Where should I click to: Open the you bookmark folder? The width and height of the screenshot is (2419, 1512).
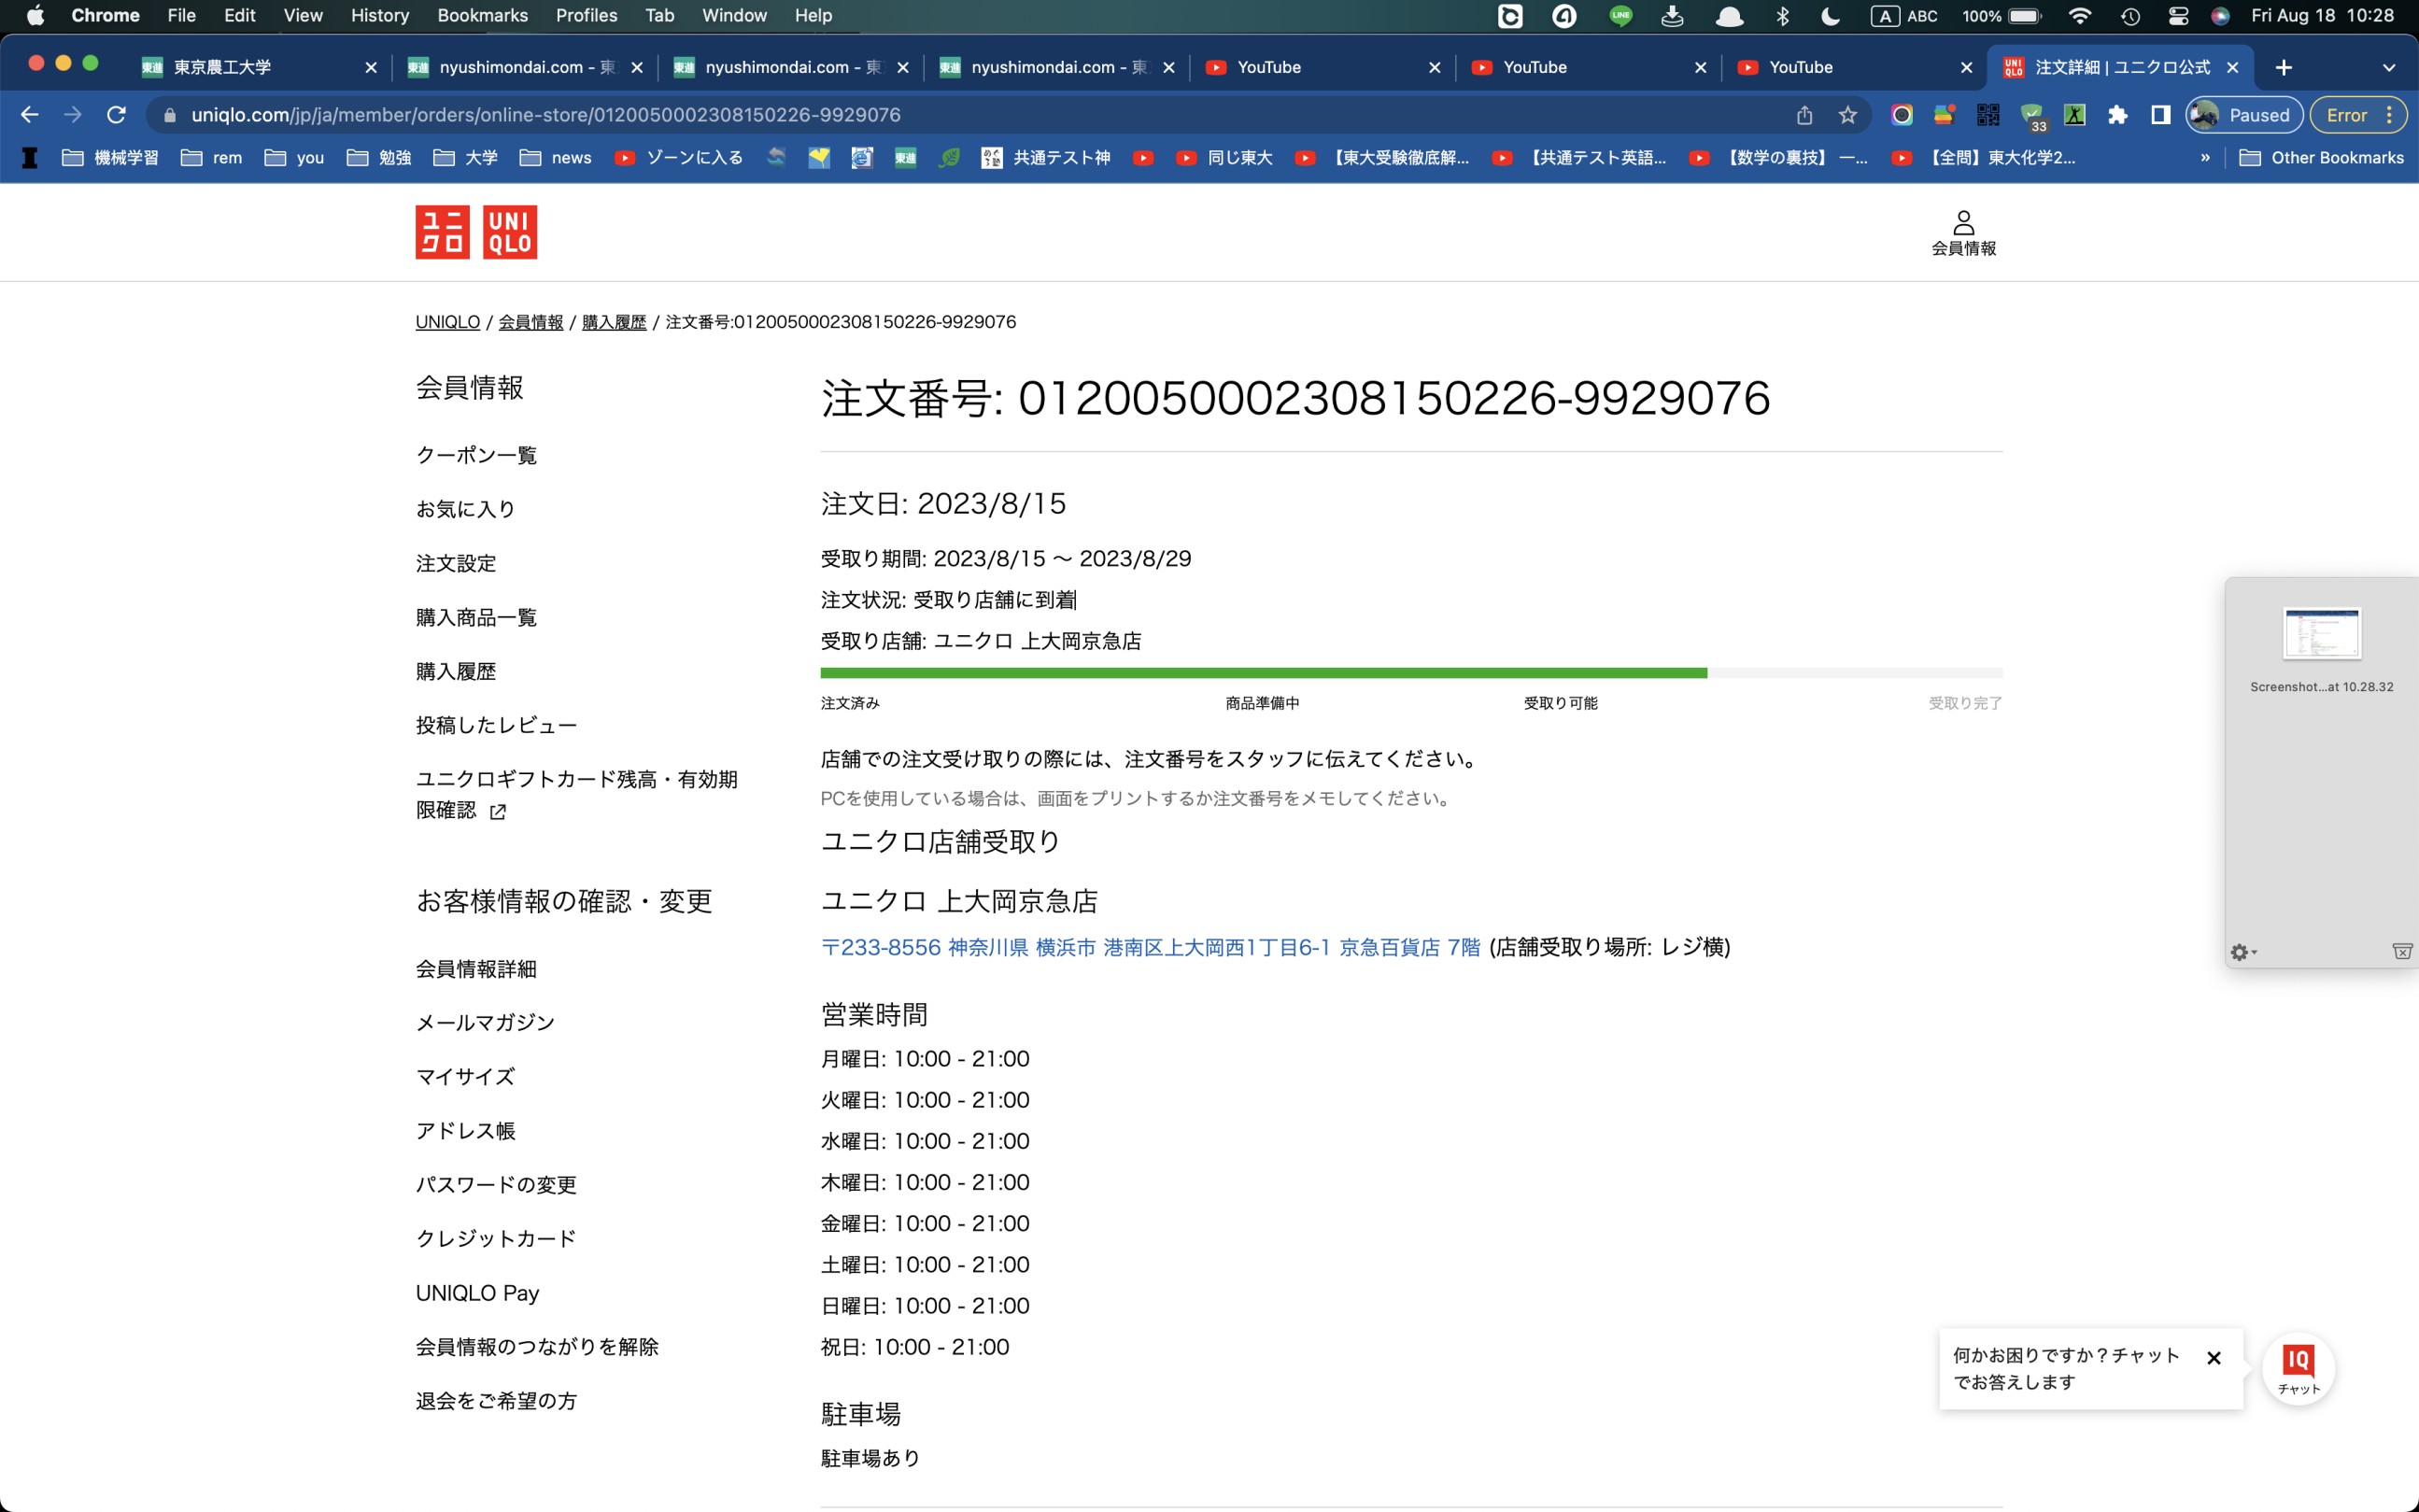point(294,157)
